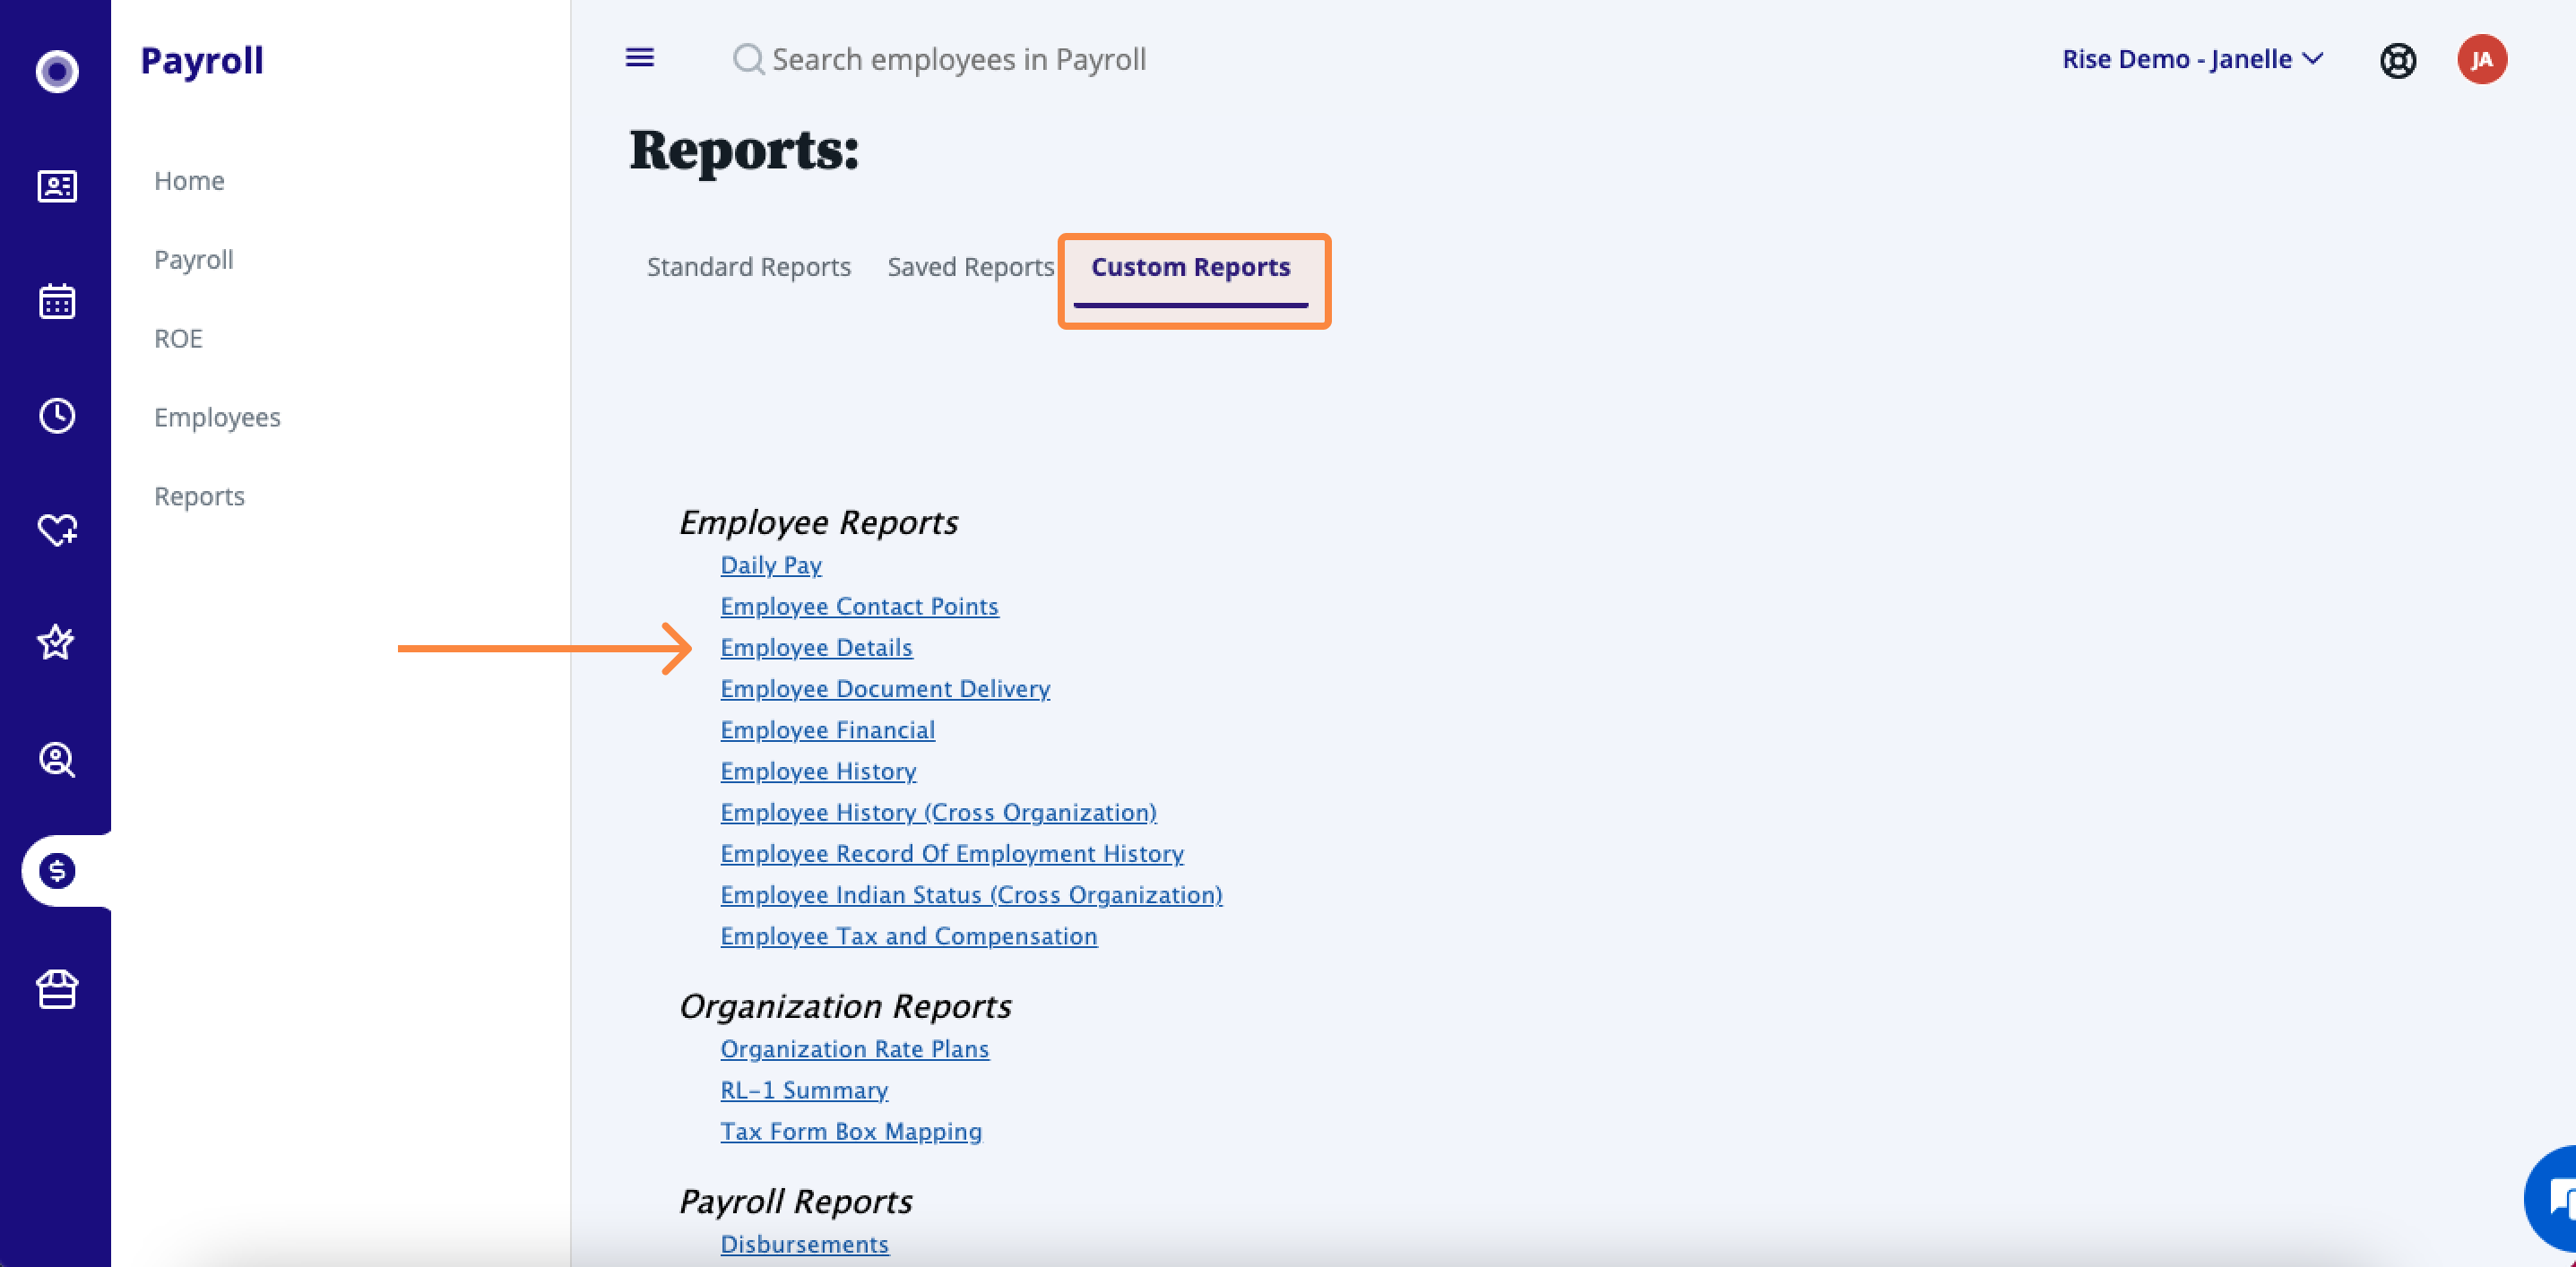Open the RL-1 Summary report
2576x1267 pixels.
pos(804,1090)
